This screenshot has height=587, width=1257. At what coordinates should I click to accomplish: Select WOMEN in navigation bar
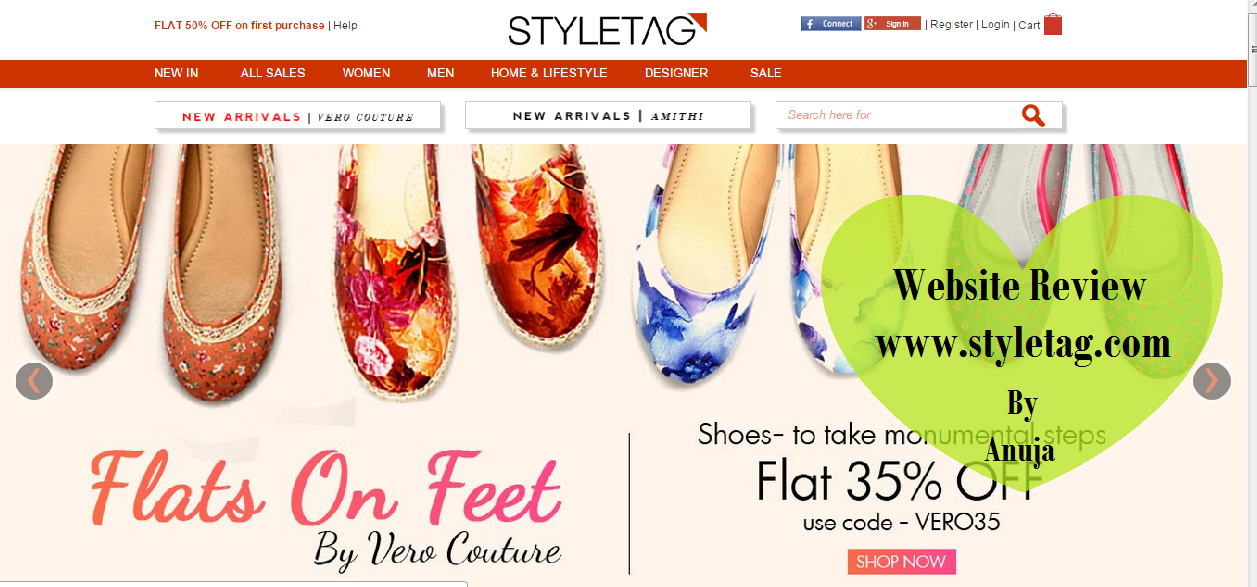(366, 73)
